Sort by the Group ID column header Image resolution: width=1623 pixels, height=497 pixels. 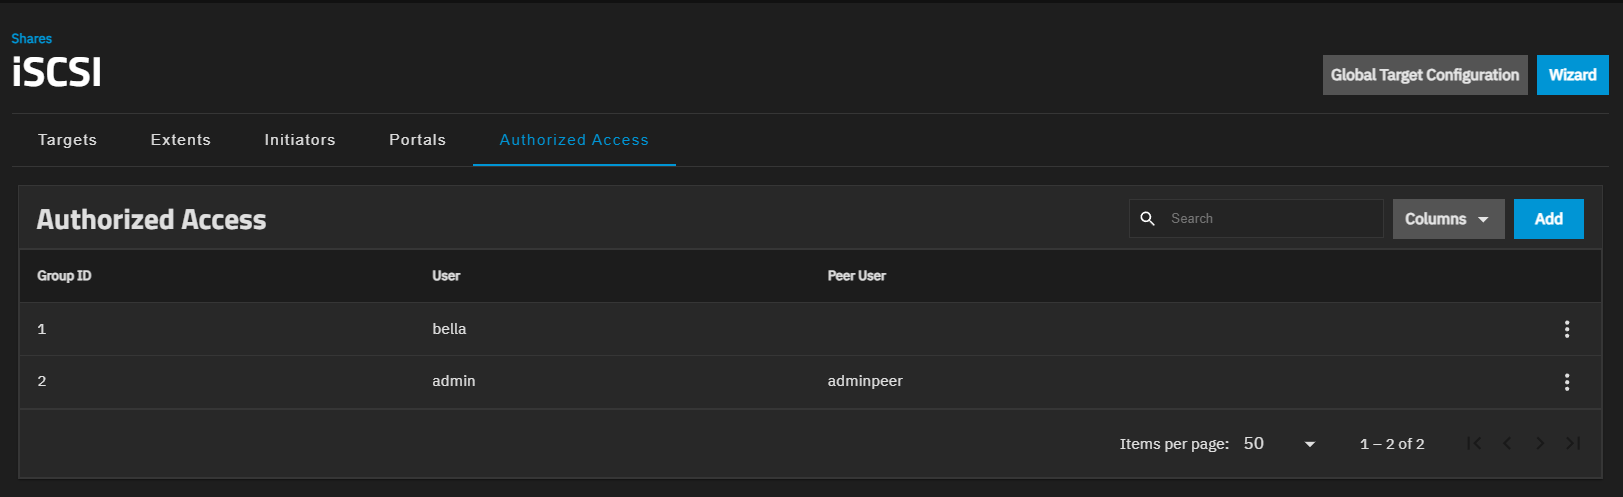pyautogui.click(x=64, y=276)
